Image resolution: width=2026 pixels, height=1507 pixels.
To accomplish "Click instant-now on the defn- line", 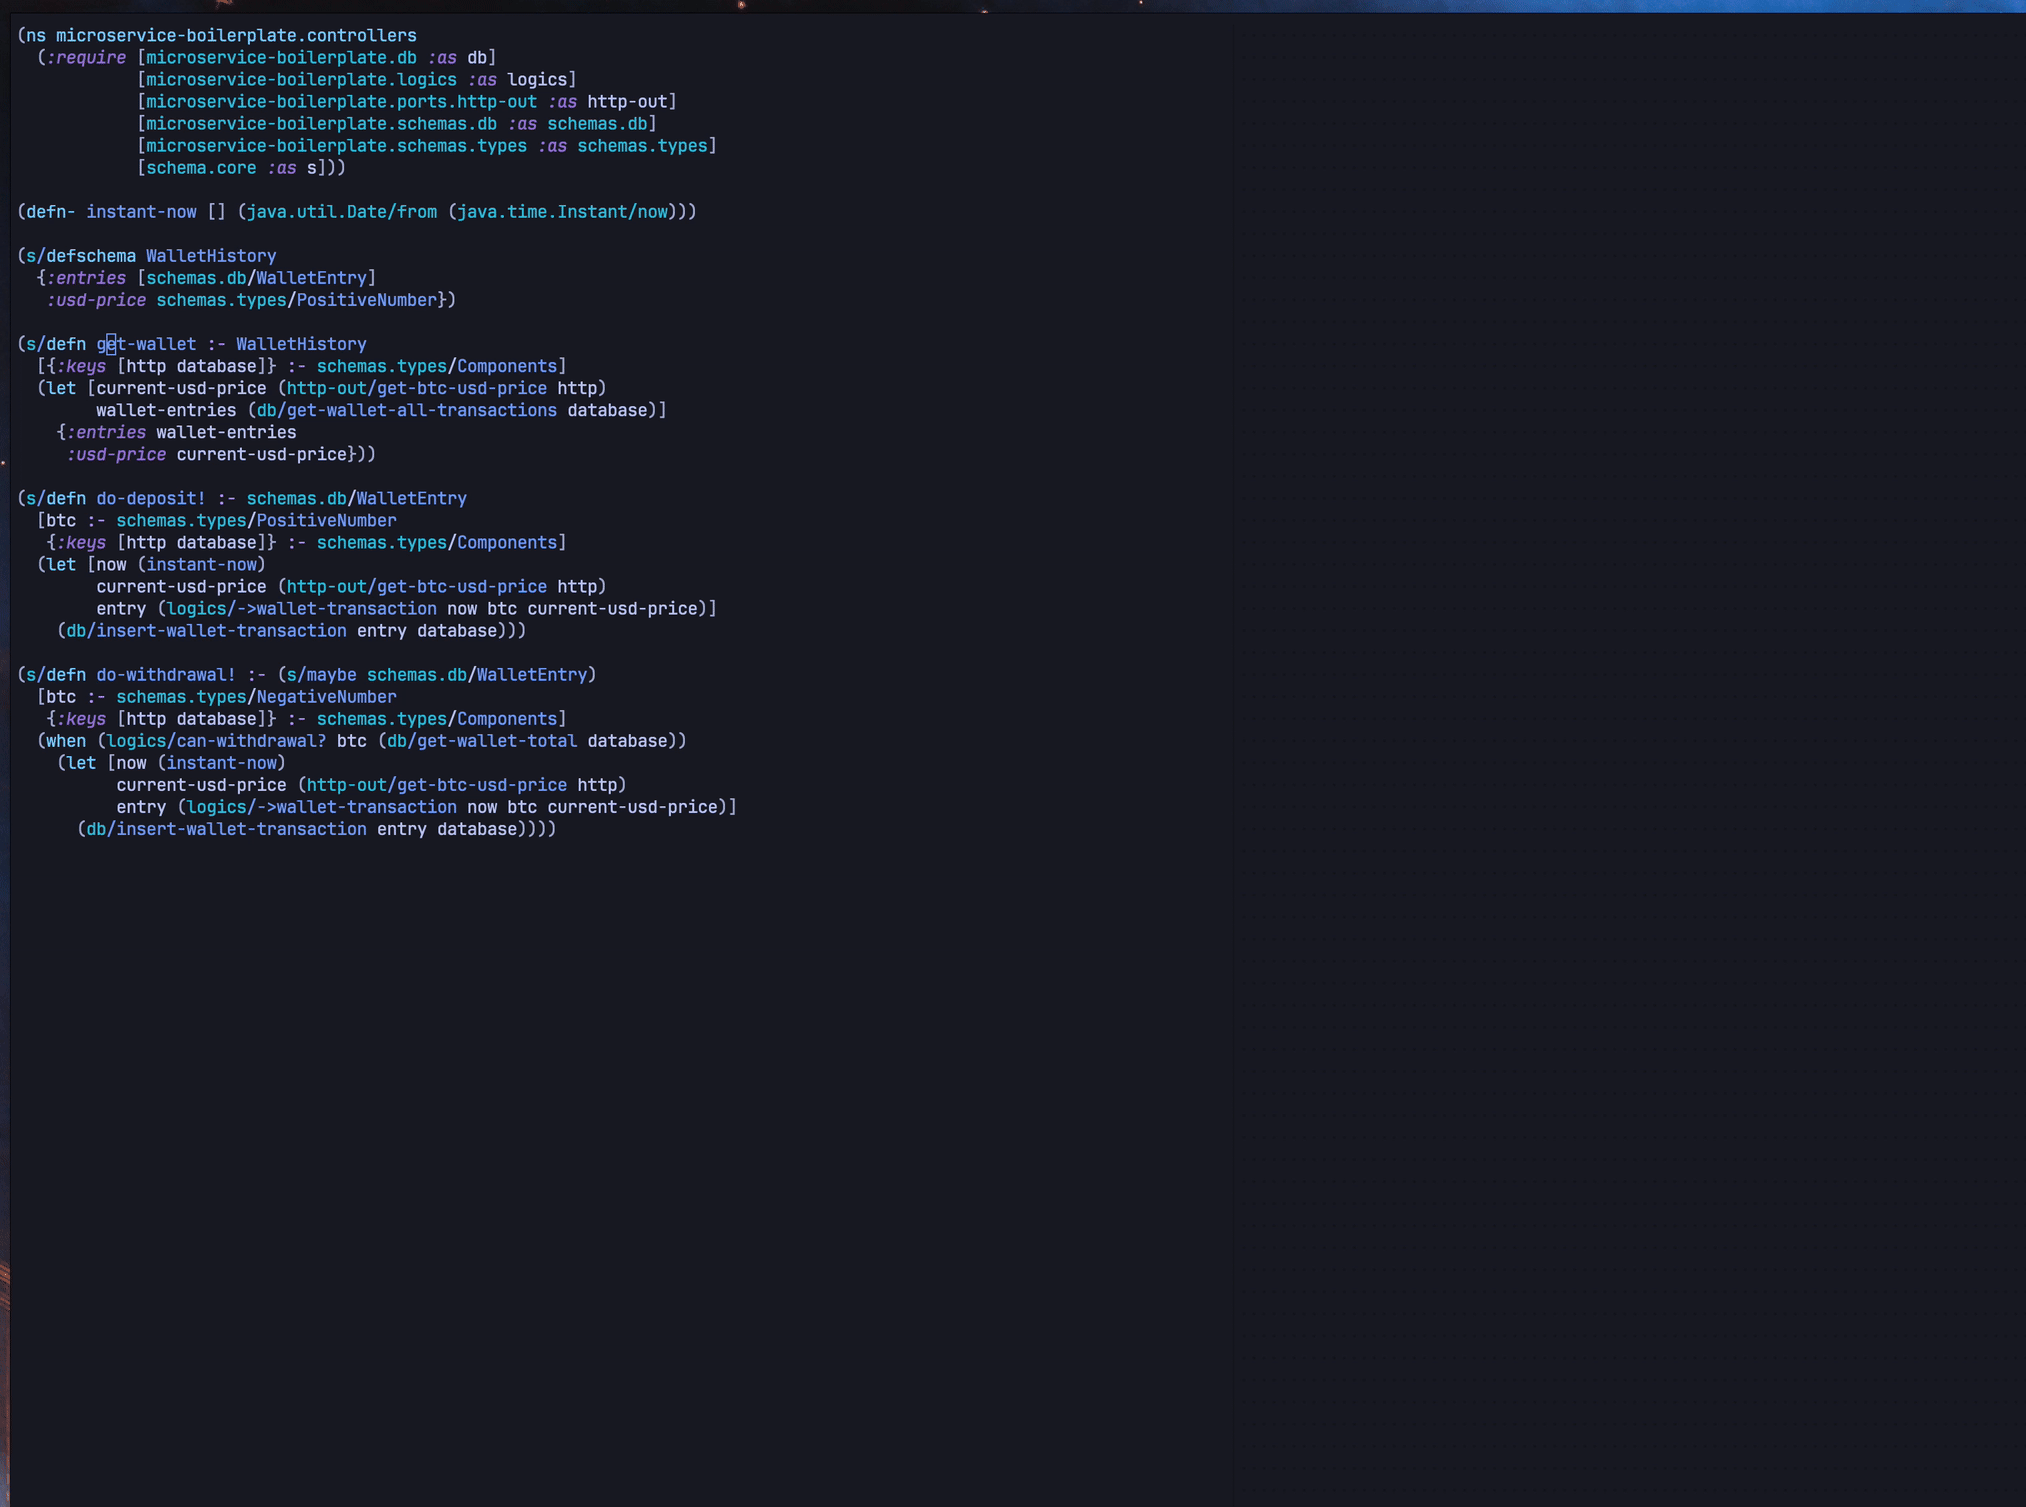I will tap(141, 212).
